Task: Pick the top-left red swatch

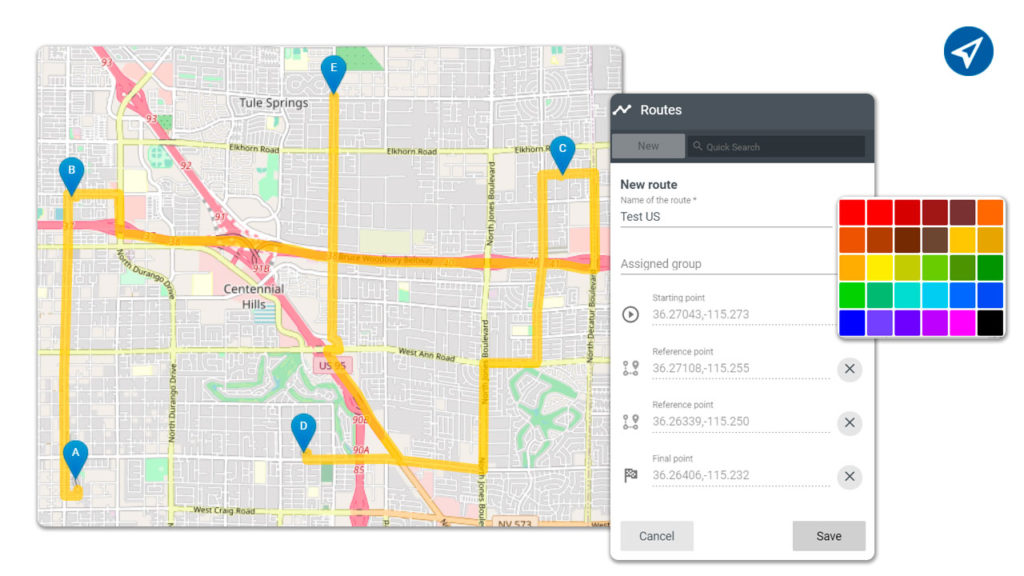Action: (x=852, y=213)
